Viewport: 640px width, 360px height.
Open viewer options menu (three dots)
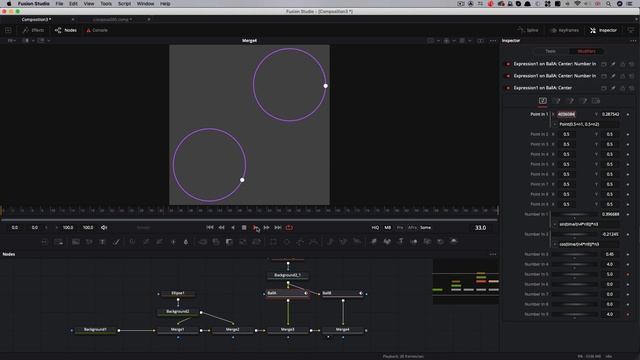pos(493,41)
